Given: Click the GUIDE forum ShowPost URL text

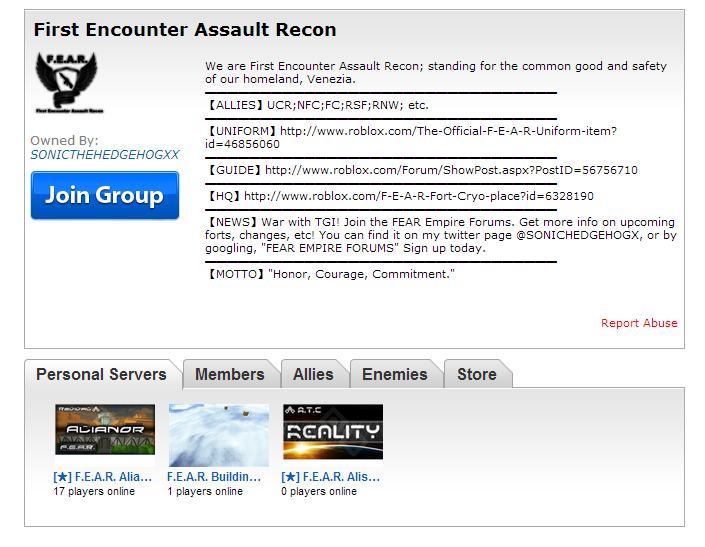Looking at the screenshot, I should point(451,170).
